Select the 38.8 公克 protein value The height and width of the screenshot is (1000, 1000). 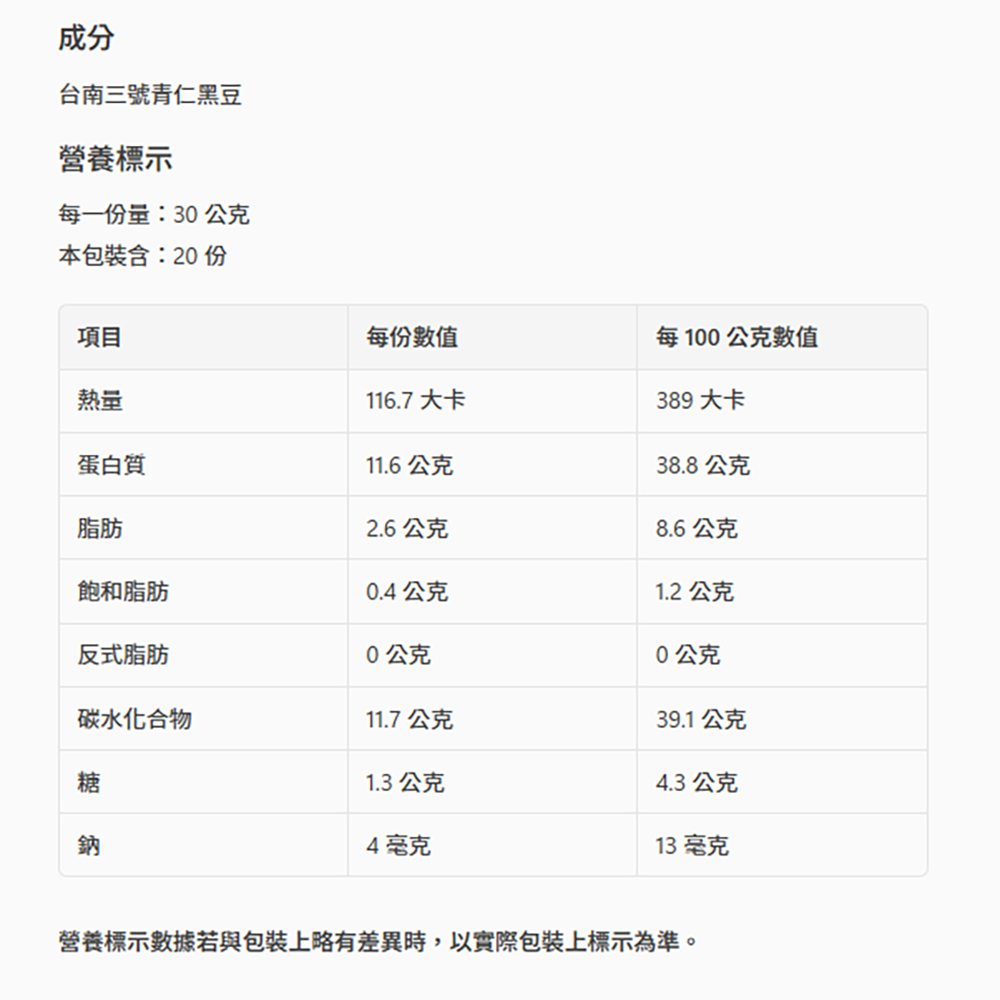coord(703,465)
